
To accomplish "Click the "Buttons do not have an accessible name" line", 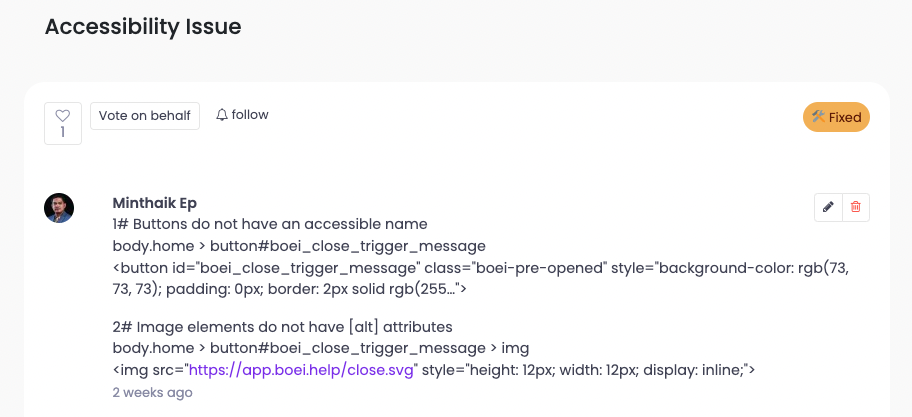I will pyautogui.click(x=270, y=224).
